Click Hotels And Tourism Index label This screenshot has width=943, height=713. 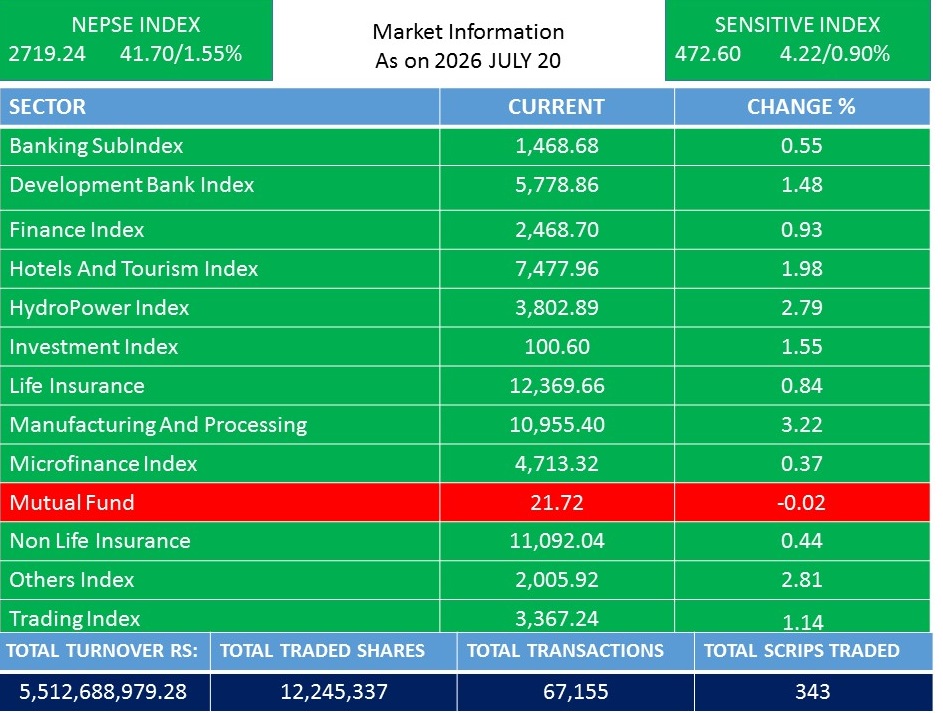[x=134, y=269]
